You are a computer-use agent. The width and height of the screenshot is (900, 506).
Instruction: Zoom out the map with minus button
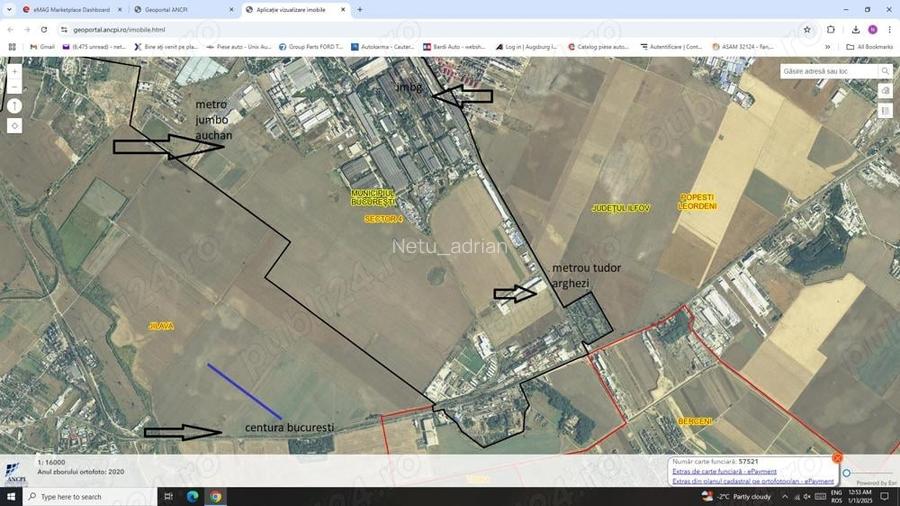[14, 87]
